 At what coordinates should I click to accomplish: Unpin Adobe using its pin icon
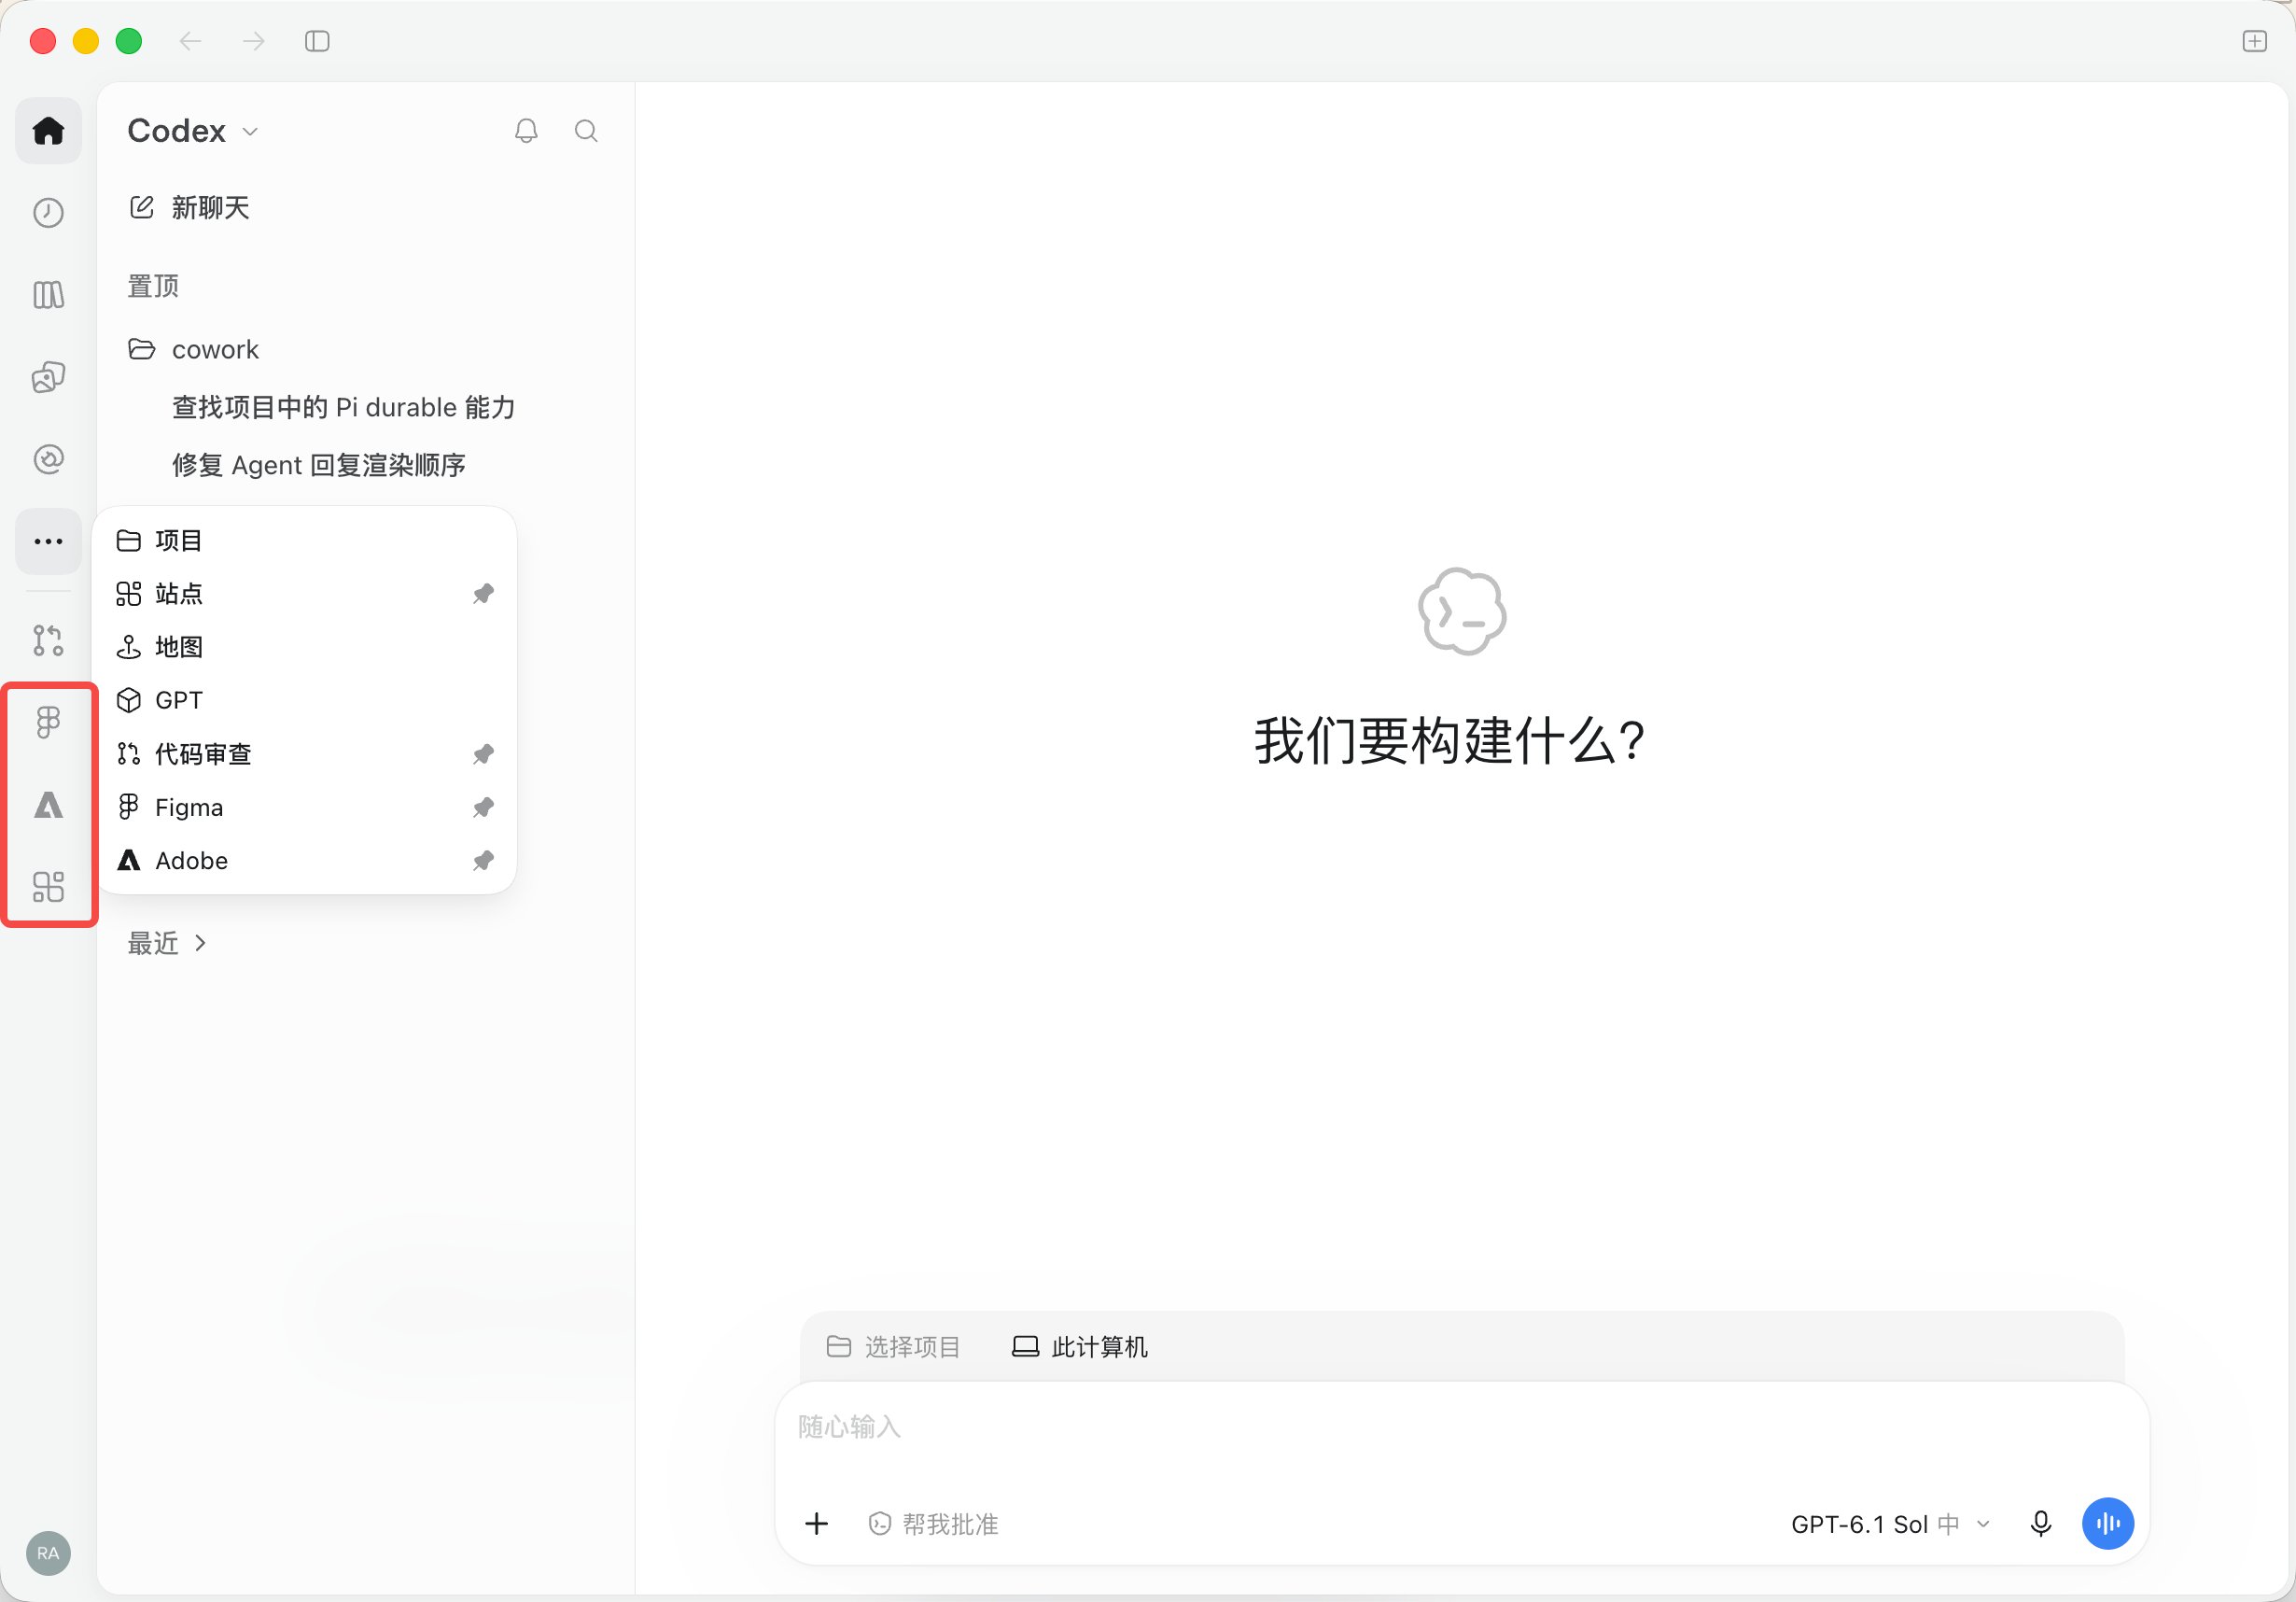point(483,860)
